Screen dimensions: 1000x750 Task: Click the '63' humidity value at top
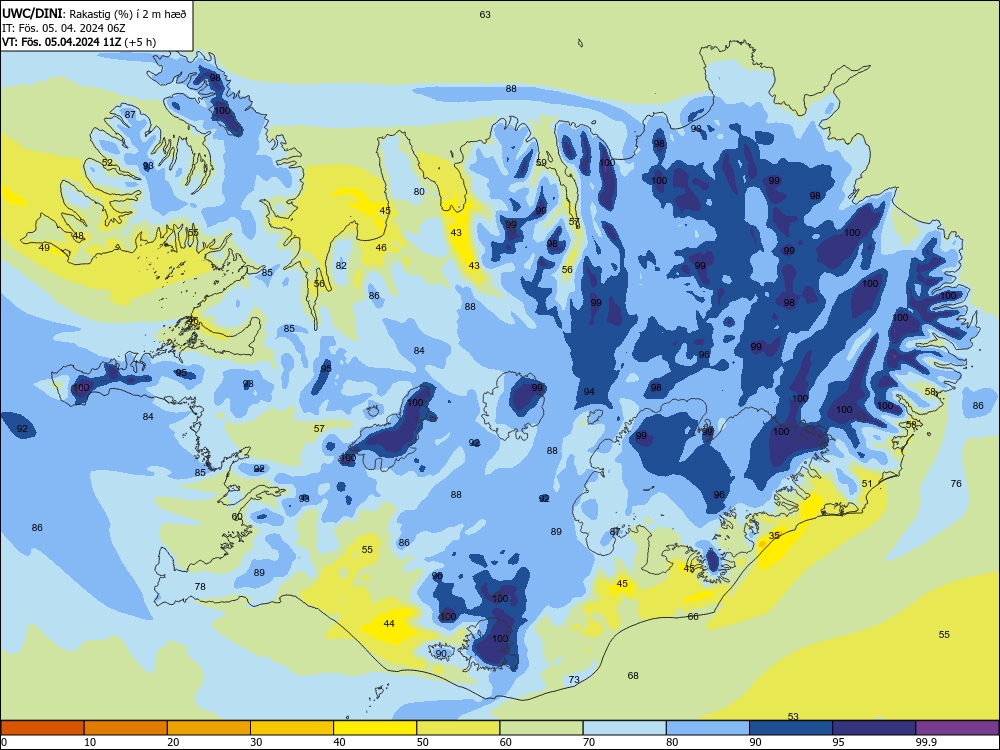[x=485, y=15]
